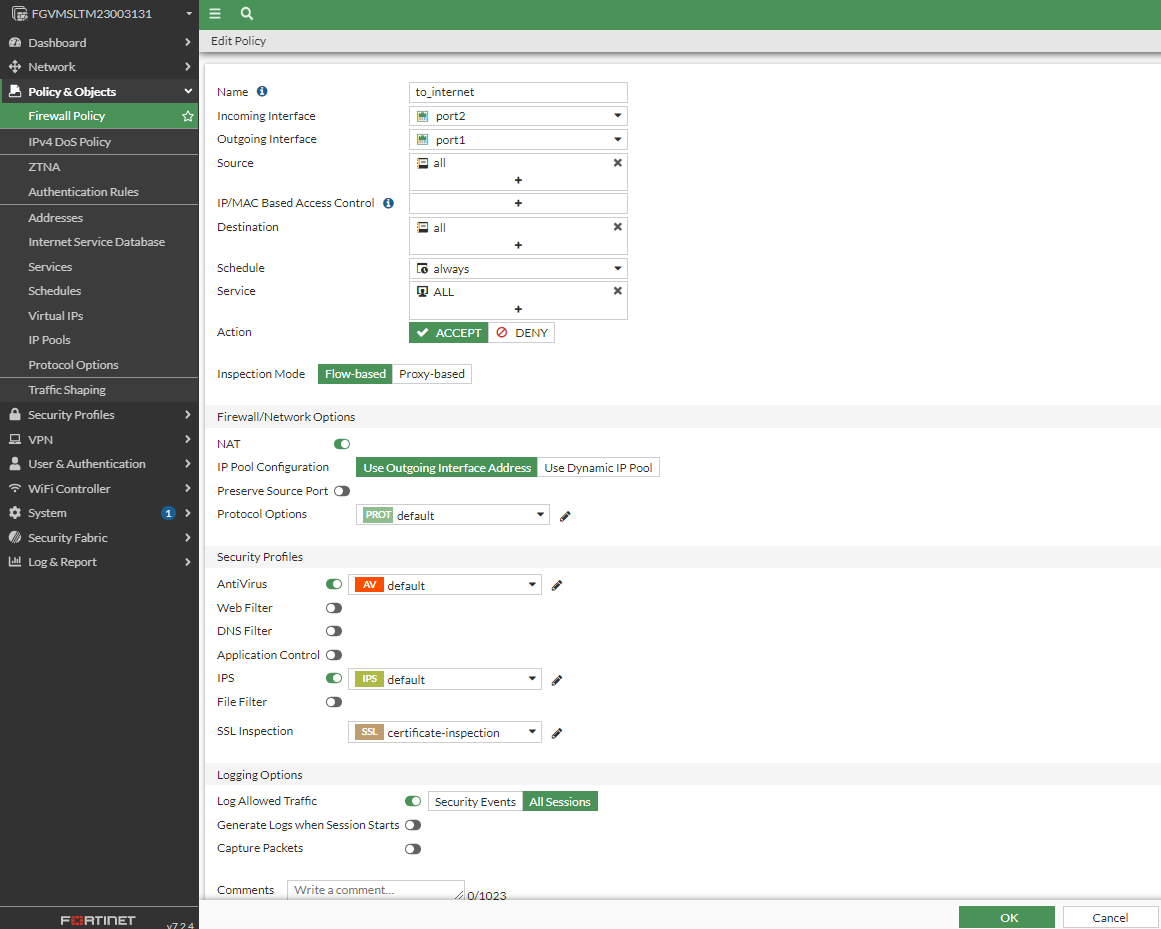
Task: Edit the AntiVirus profile with pencil icon
Action: [557, 585]
